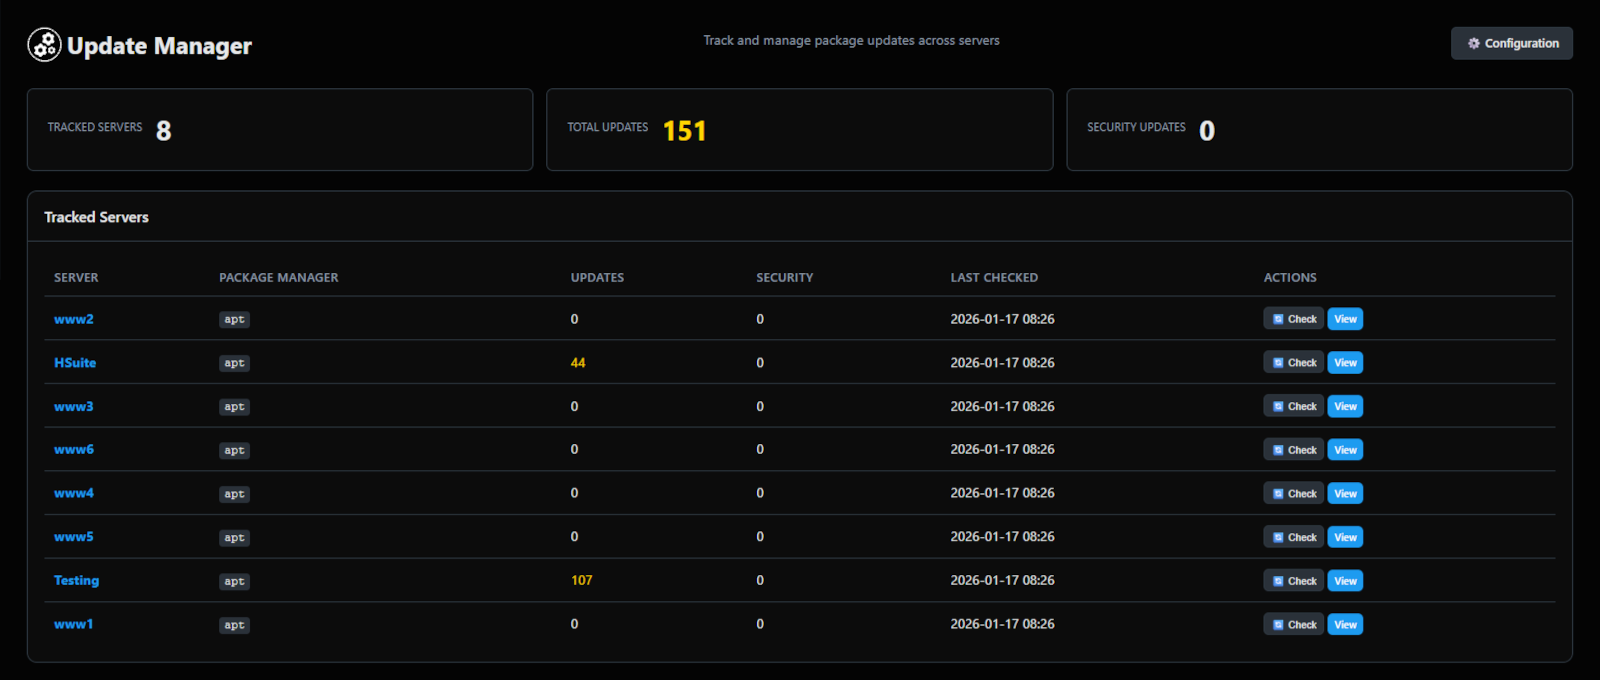This screenshot has height=680, width=1600.
Task: Click Check button for www3 server
Action: tap(1293, 406)
